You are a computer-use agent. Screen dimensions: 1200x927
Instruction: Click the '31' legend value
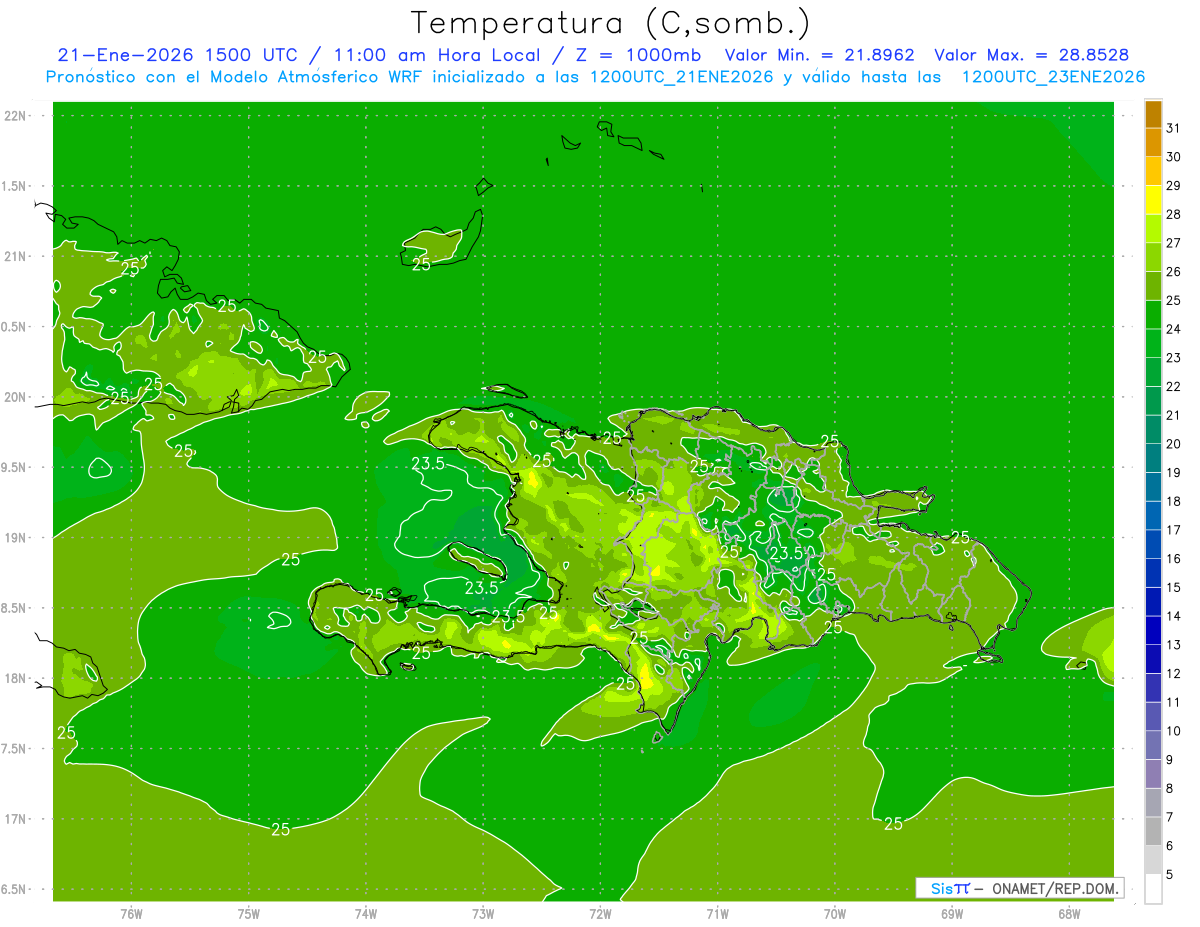[1174, 128]
